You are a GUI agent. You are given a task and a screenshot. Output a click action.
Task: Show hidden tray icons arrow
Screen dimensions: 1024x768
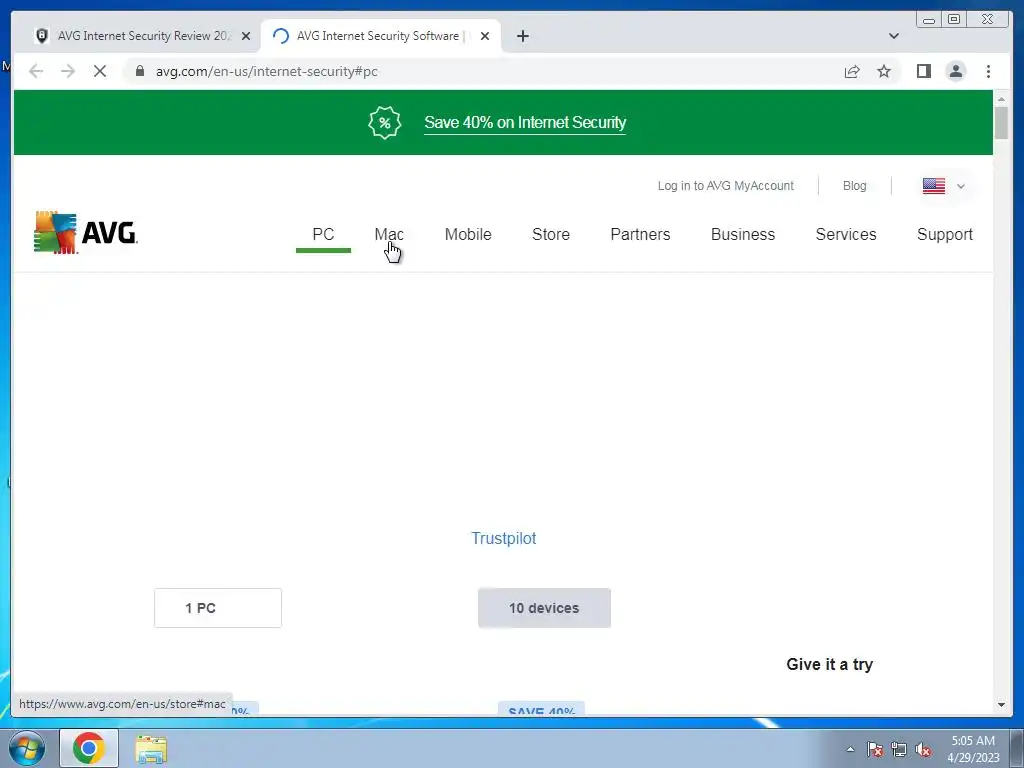850,750
